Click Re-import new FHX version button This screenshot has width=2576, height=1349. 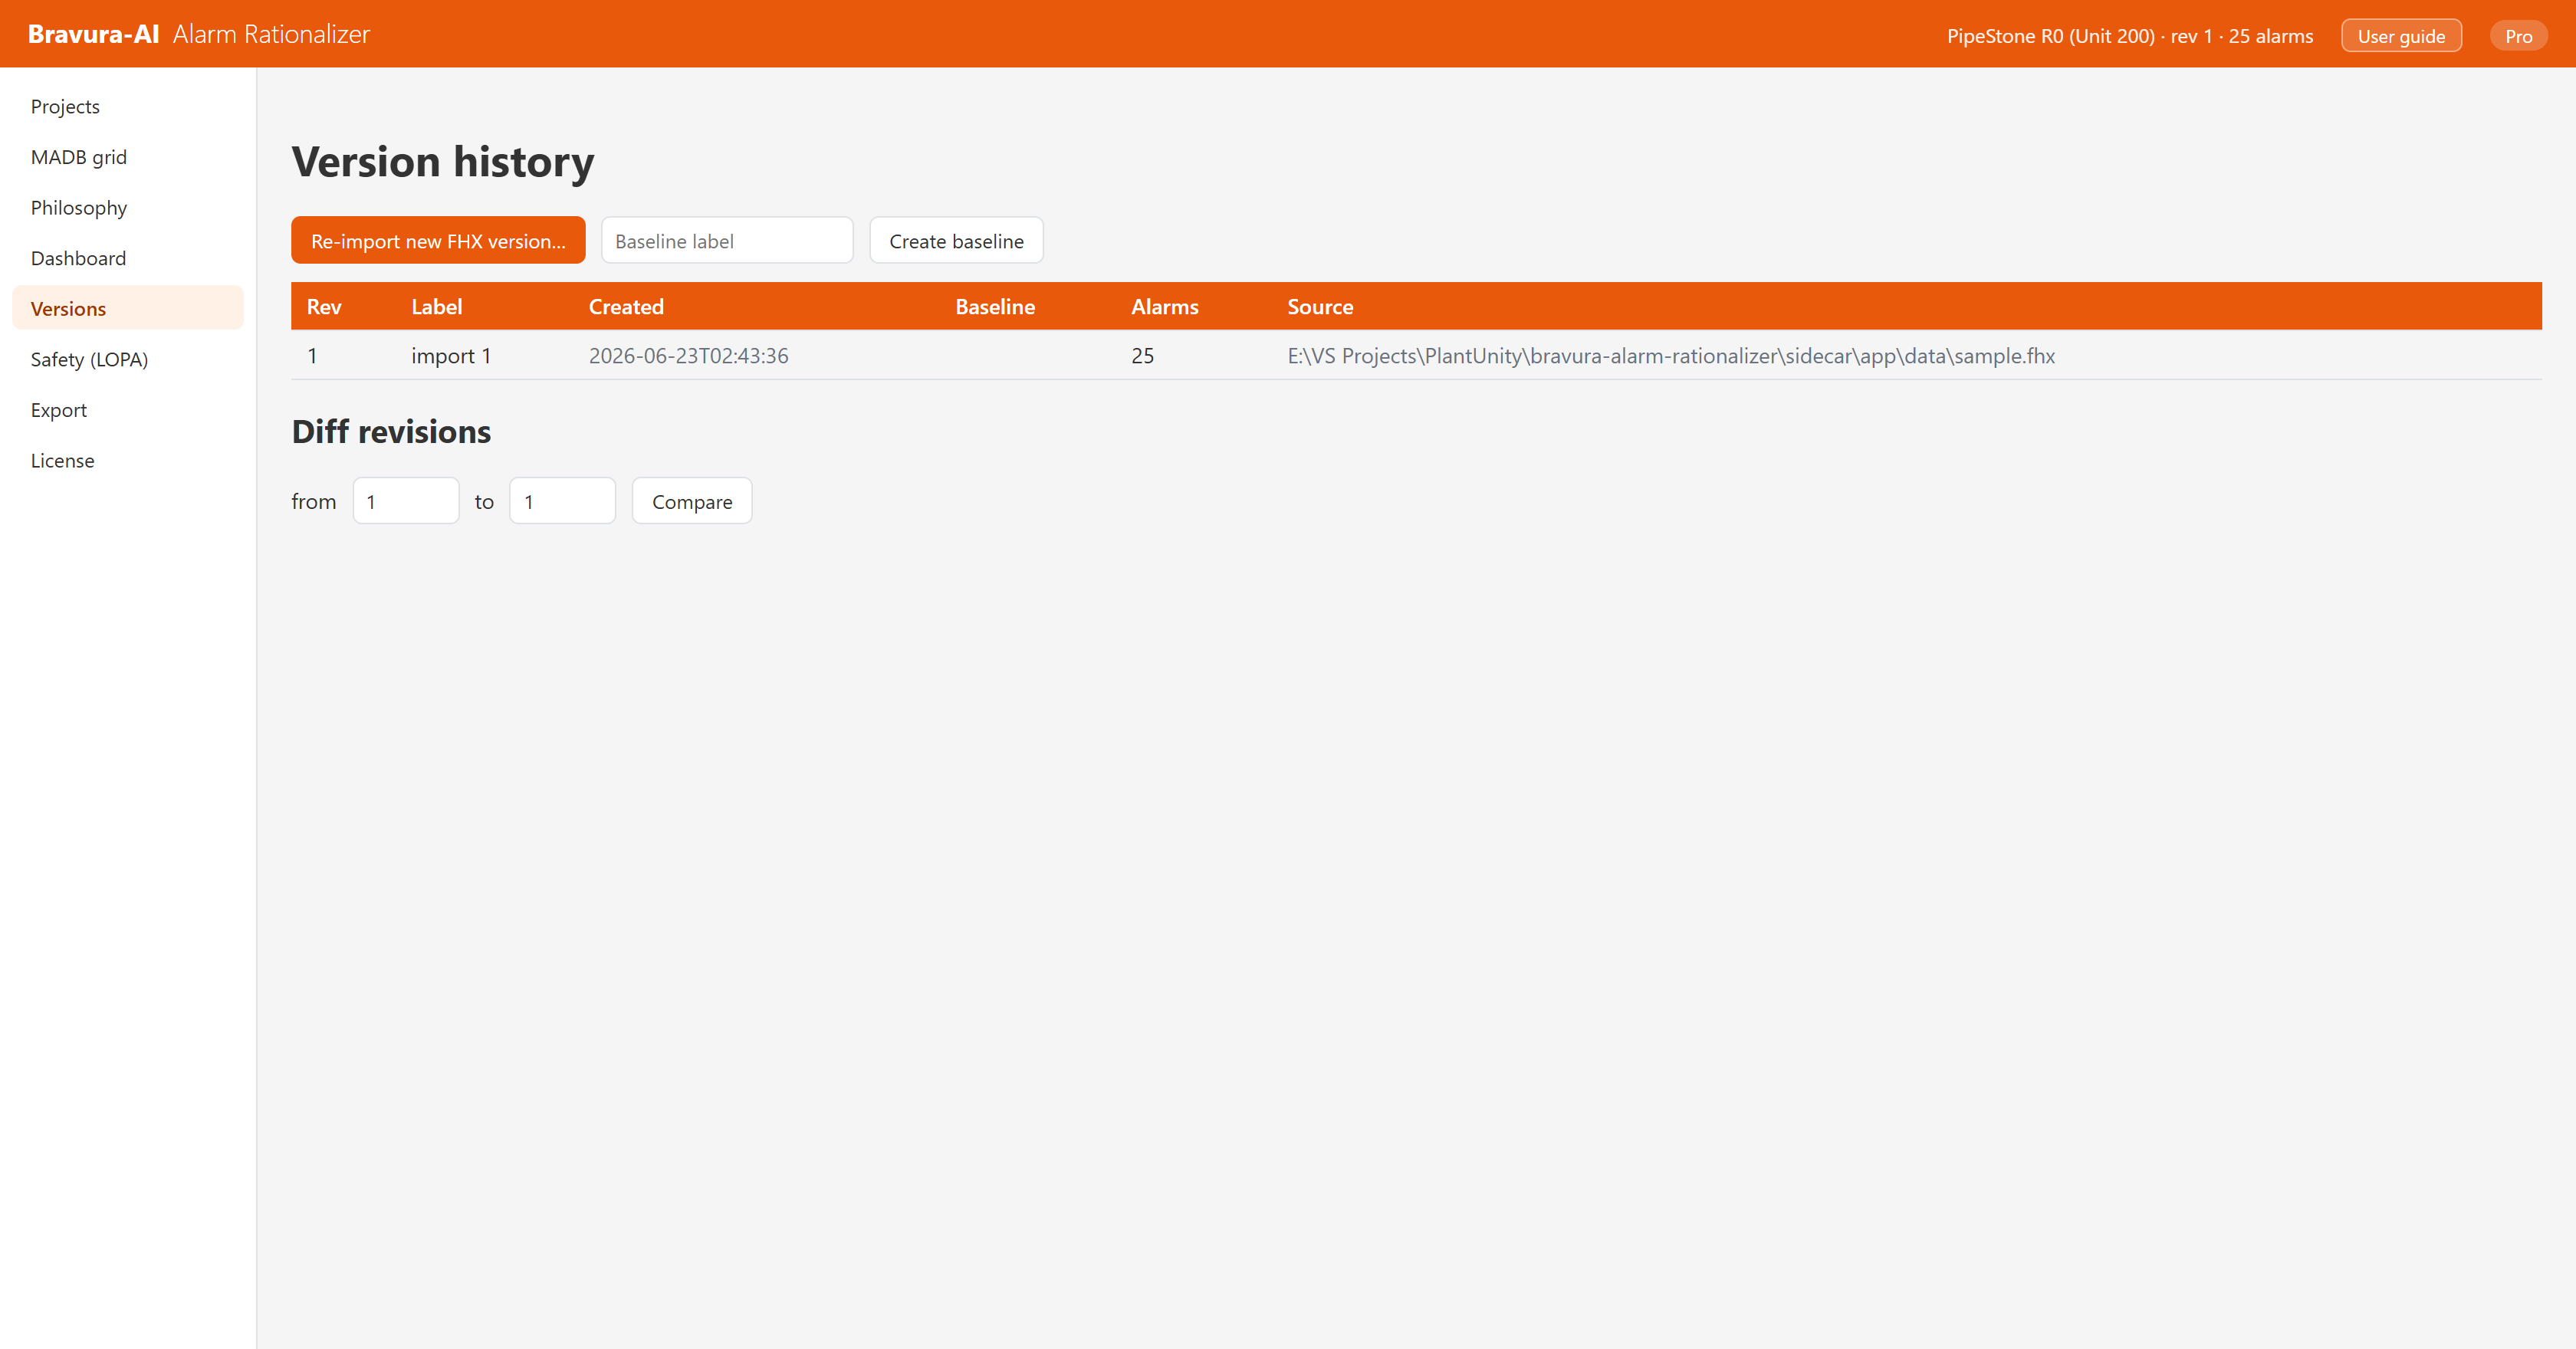438,241
